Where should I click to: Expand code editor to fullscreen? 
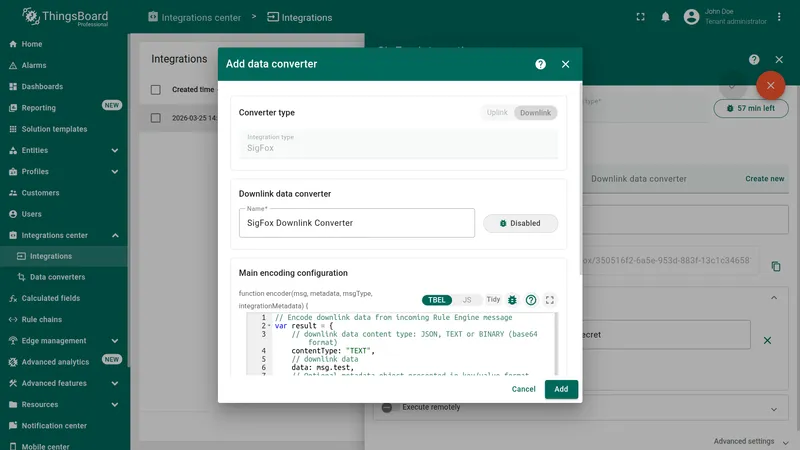point(549,300)
